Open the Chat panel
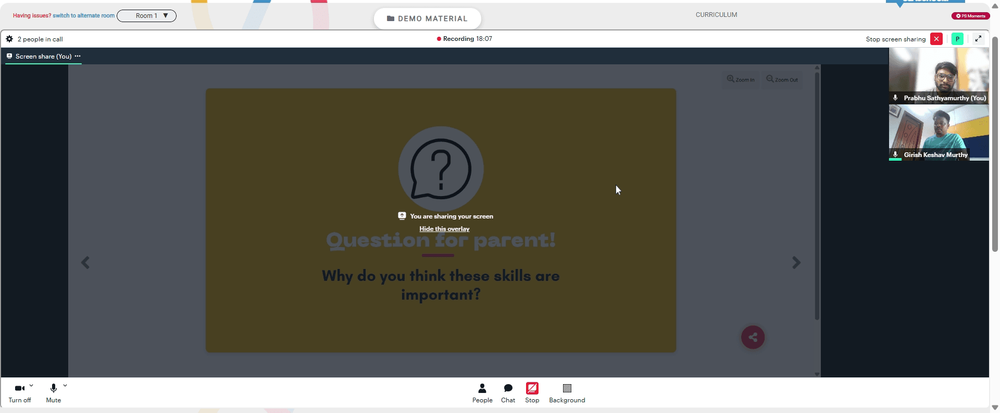The width and height of the screenshot is (1000, 413). [x=508, y=393]
